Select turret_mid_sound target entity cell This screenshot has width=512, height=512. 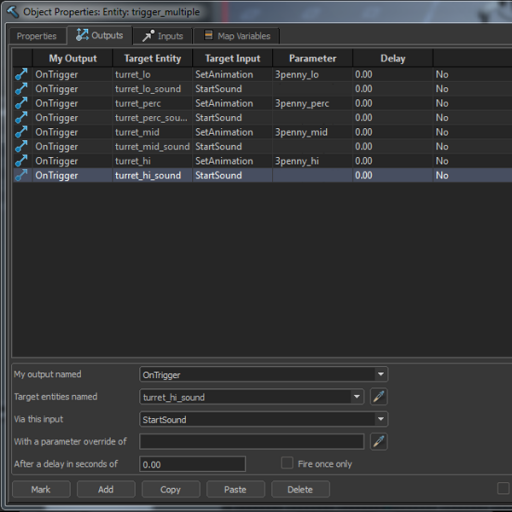pos(152,147)
